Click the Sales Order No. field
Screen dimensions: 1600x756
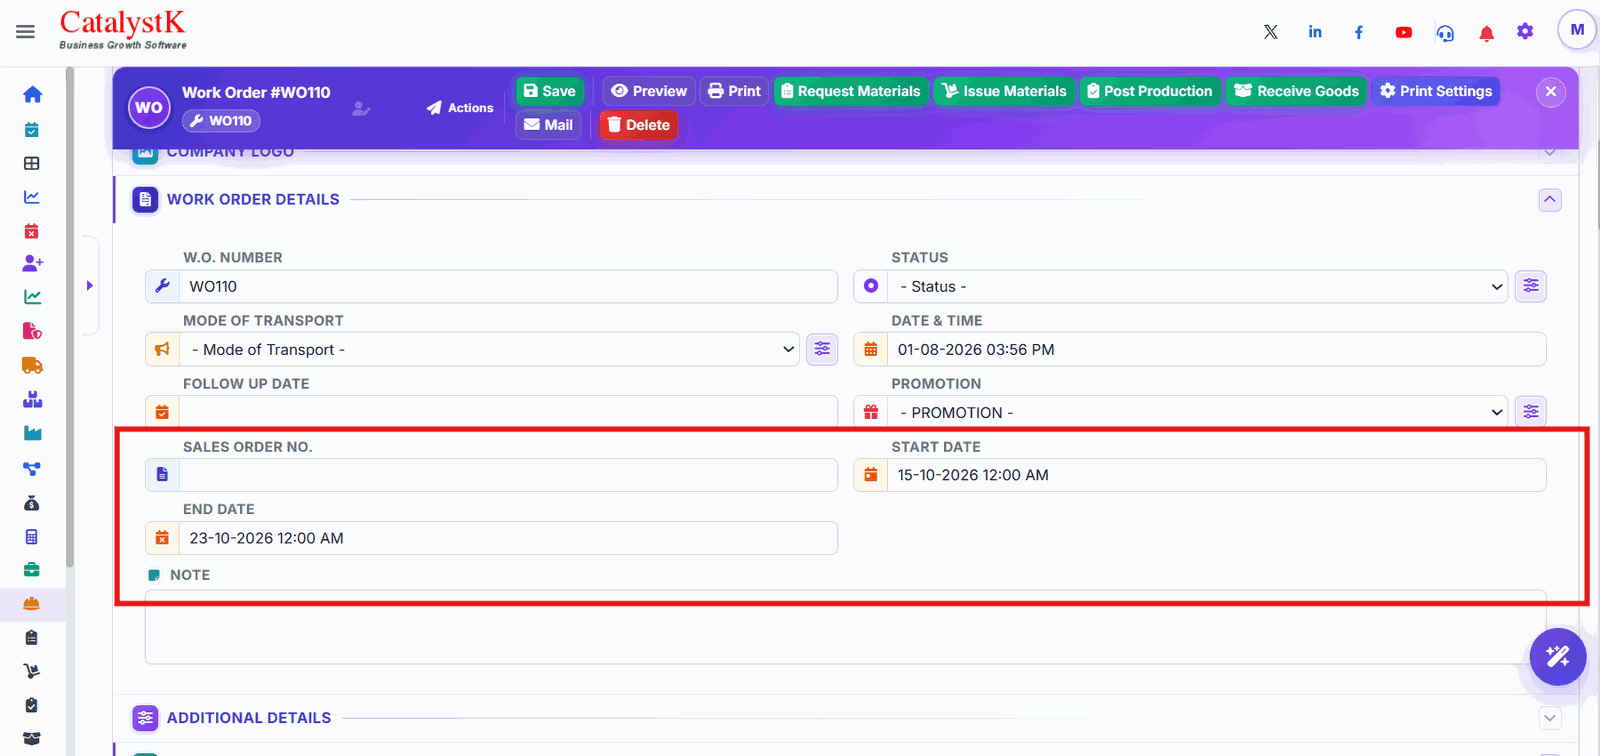(x=508, y=475)
